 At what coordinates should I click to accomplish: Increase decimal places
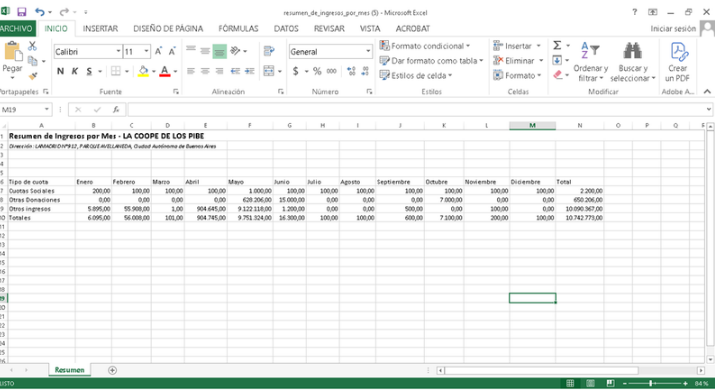[351, 71]
